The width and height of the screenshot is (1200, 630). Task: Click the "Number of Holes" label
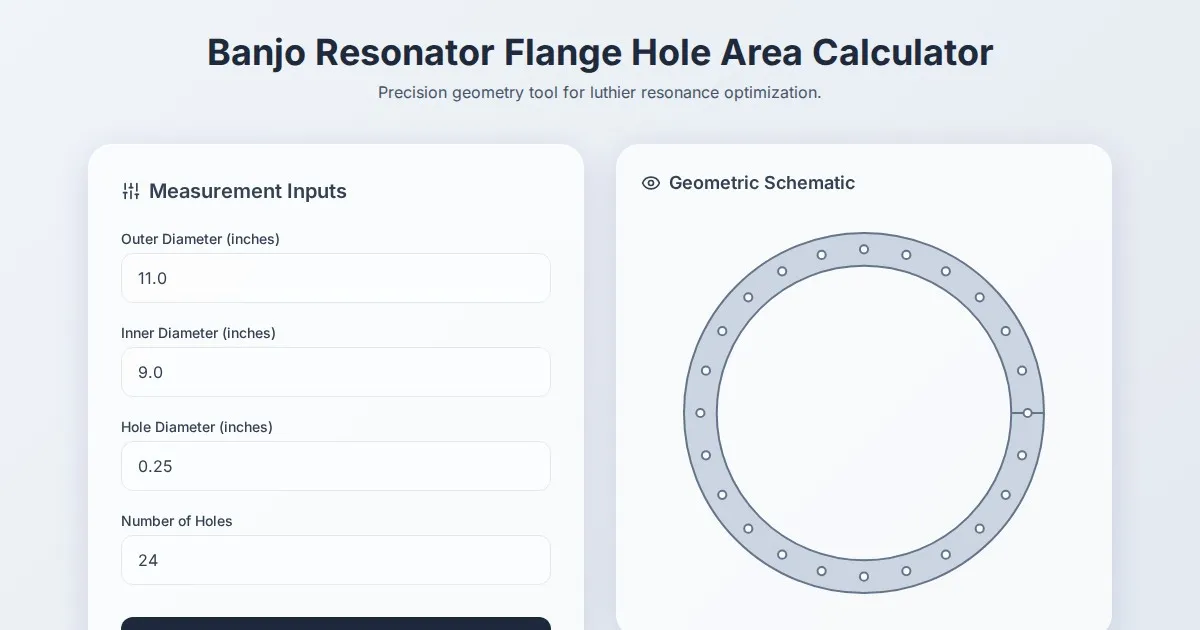click(x=177, y=521)
